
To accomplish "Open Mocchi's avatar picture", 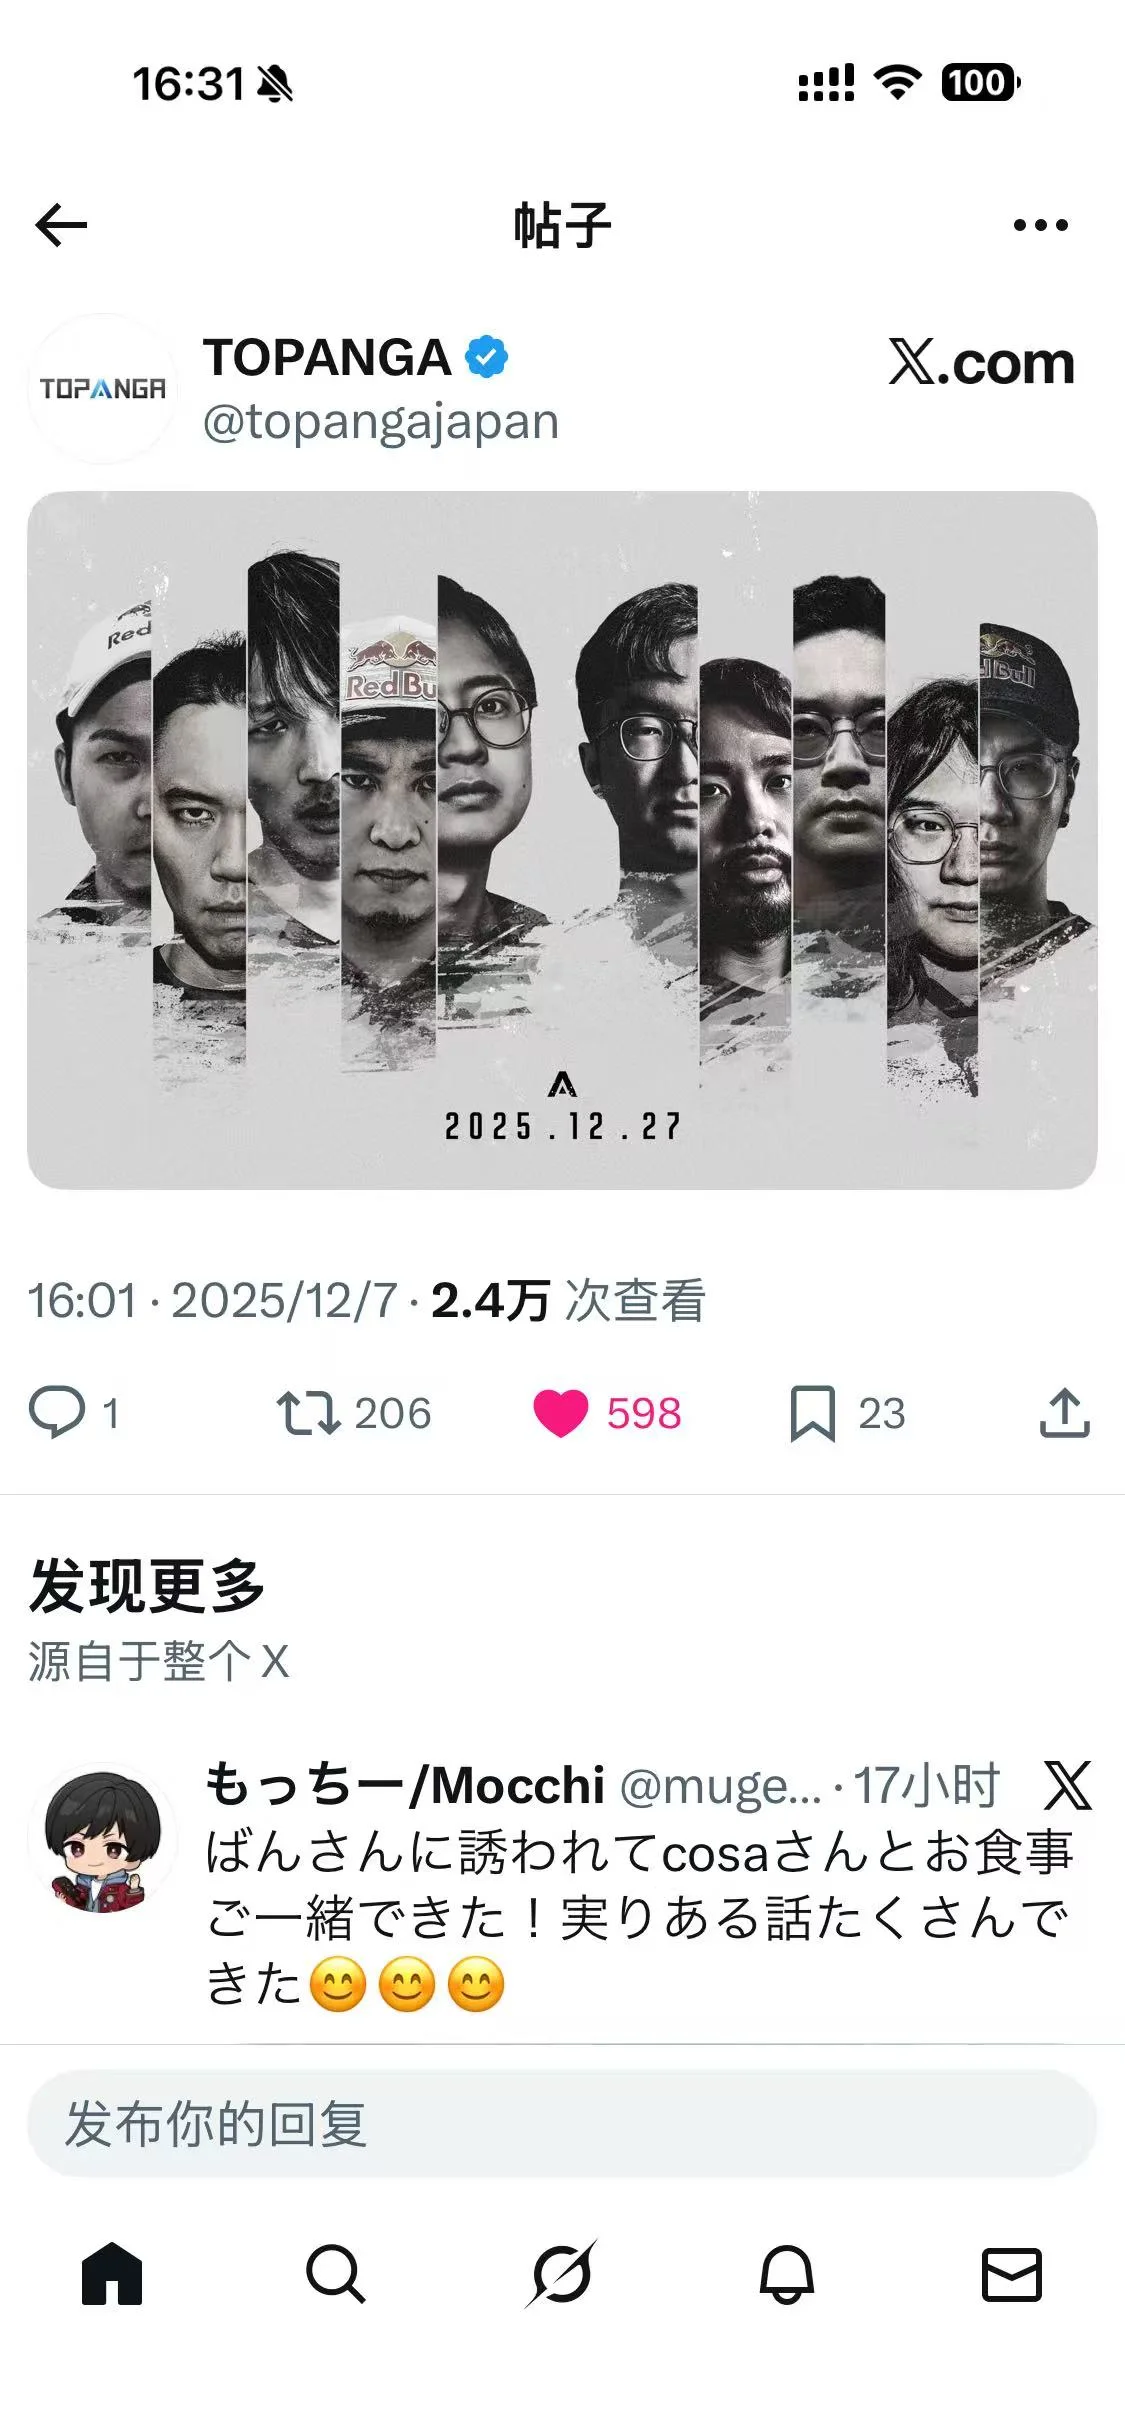I will (x=102, y=1840).
